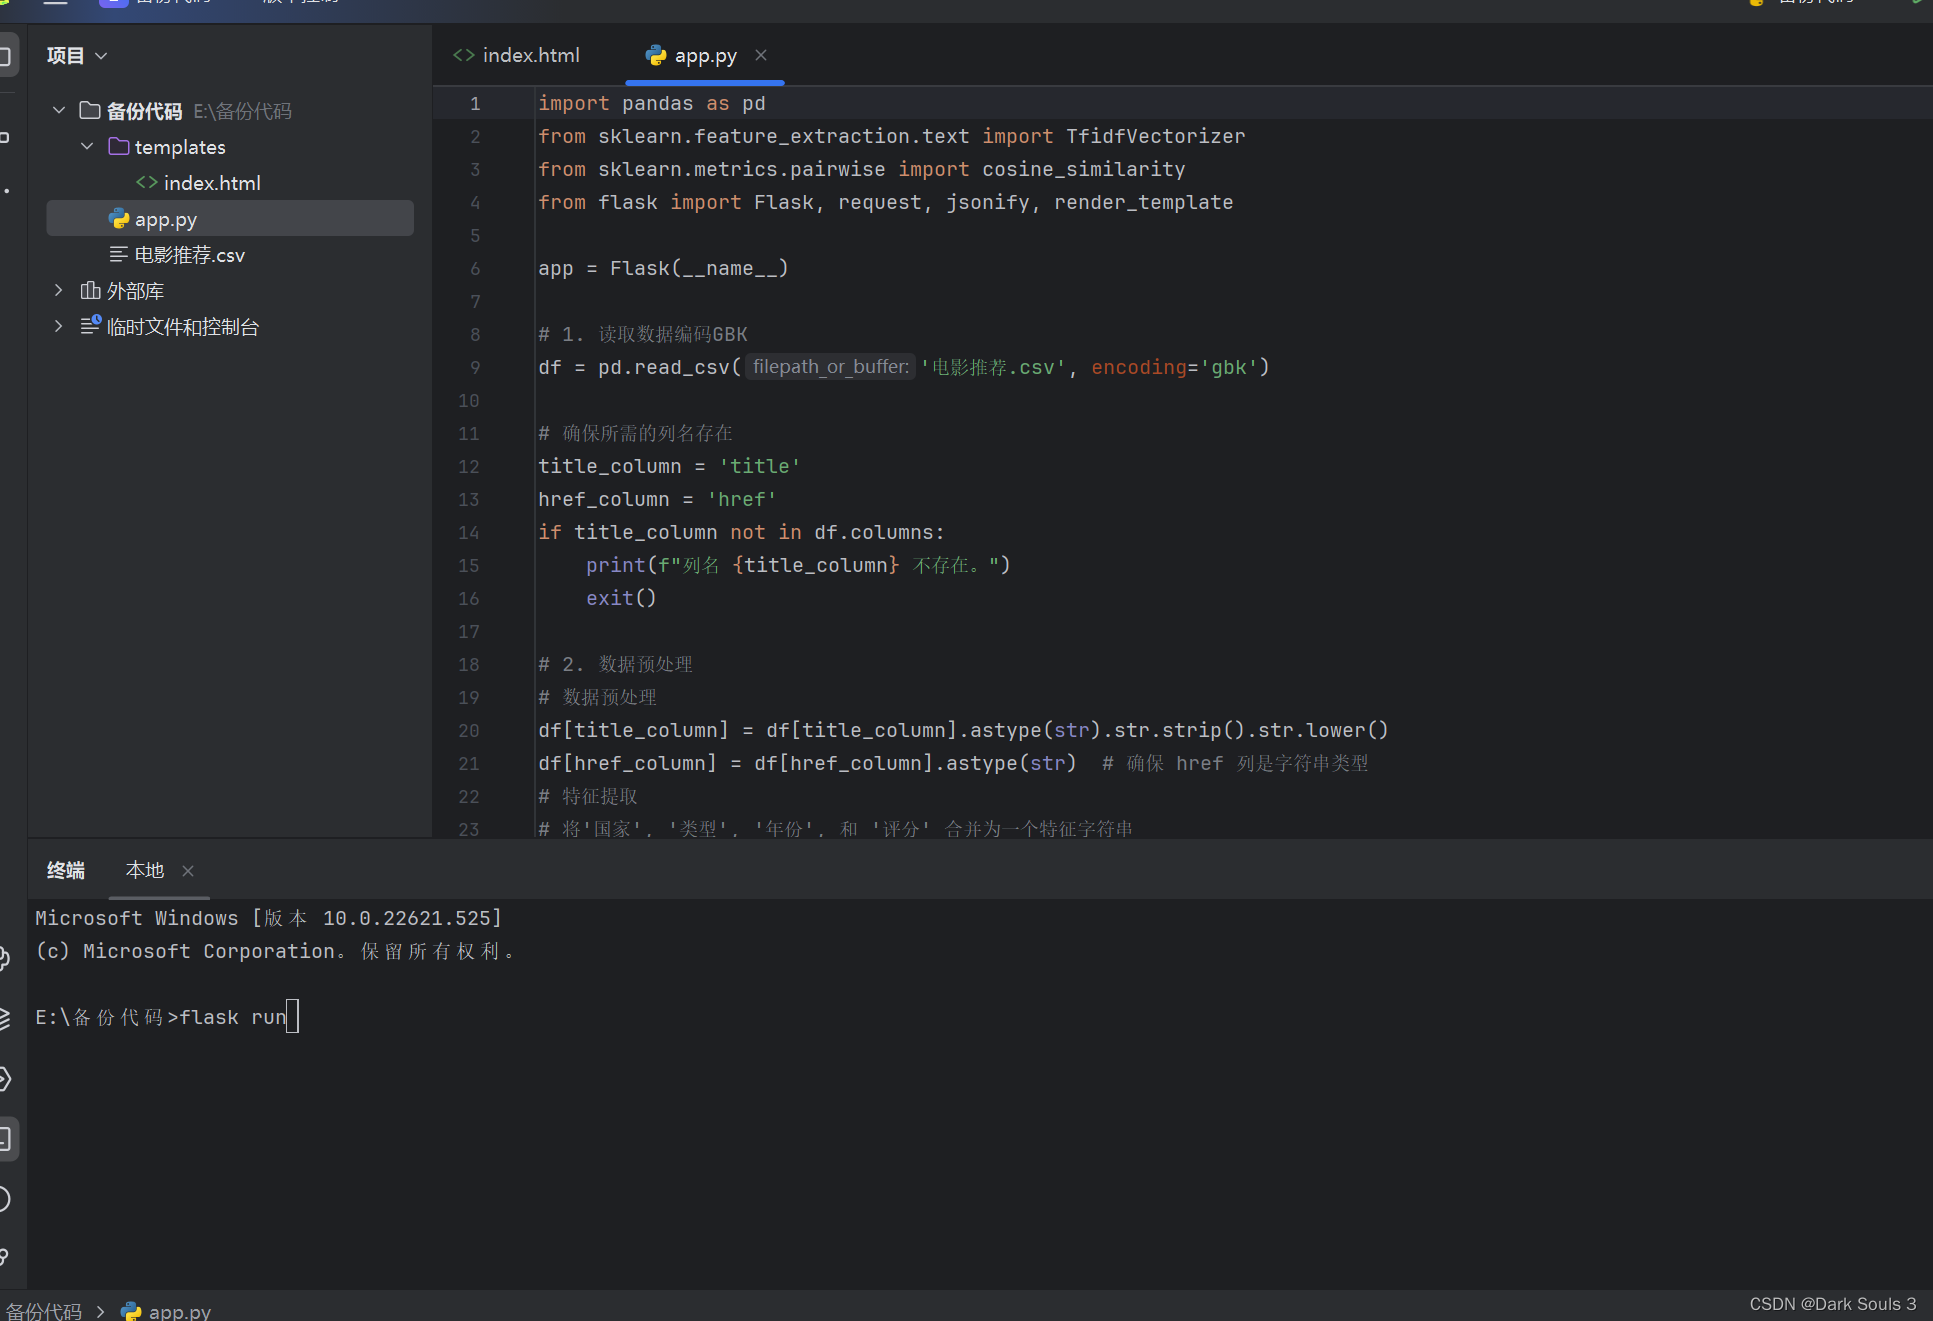Open the Project tool window icon

6,55
